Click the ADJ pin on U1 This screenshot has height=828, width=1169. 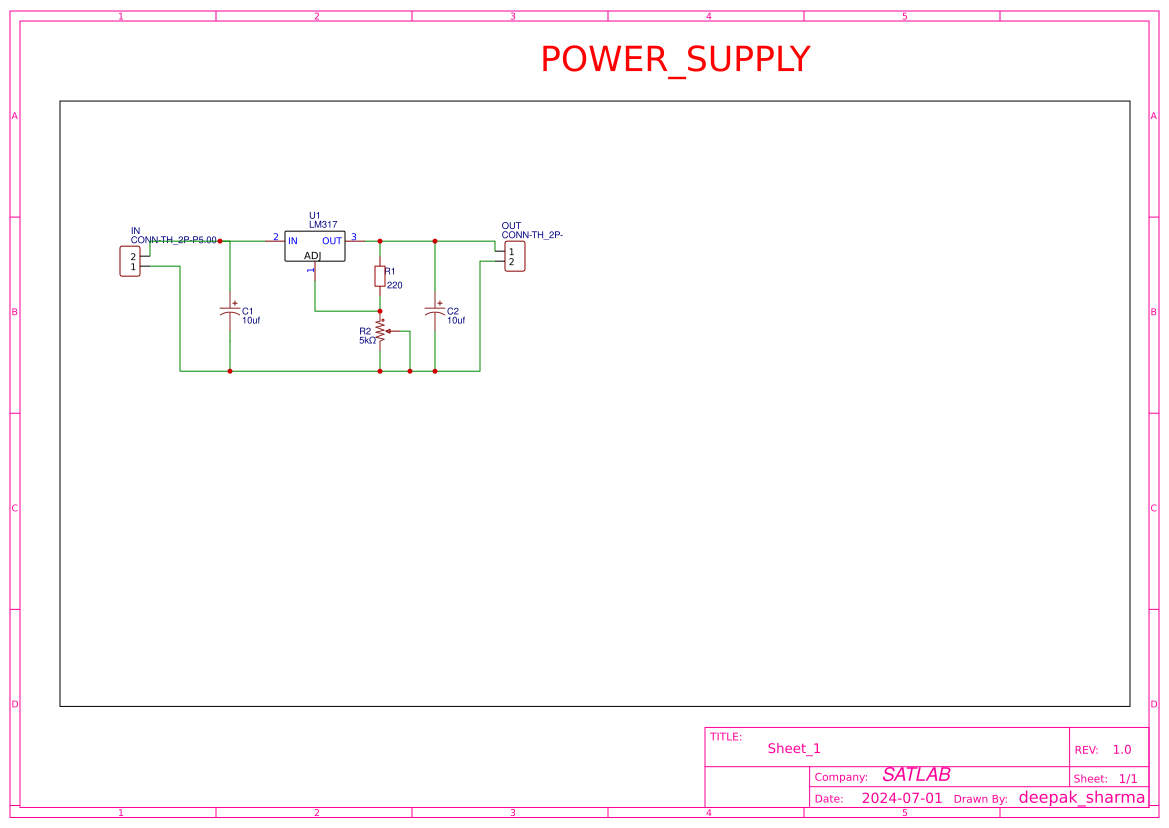click(x=315, y=265)
